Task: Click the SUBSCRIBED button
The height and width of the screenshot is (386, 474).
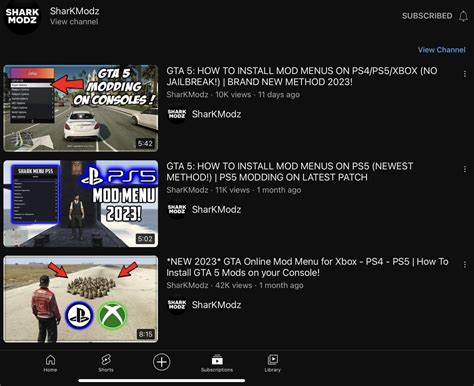Action: coord(427,16)
